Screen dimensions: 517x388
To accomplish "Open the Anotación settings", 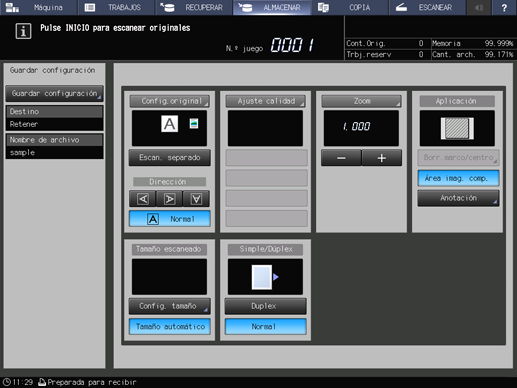I will coord(458,198).
